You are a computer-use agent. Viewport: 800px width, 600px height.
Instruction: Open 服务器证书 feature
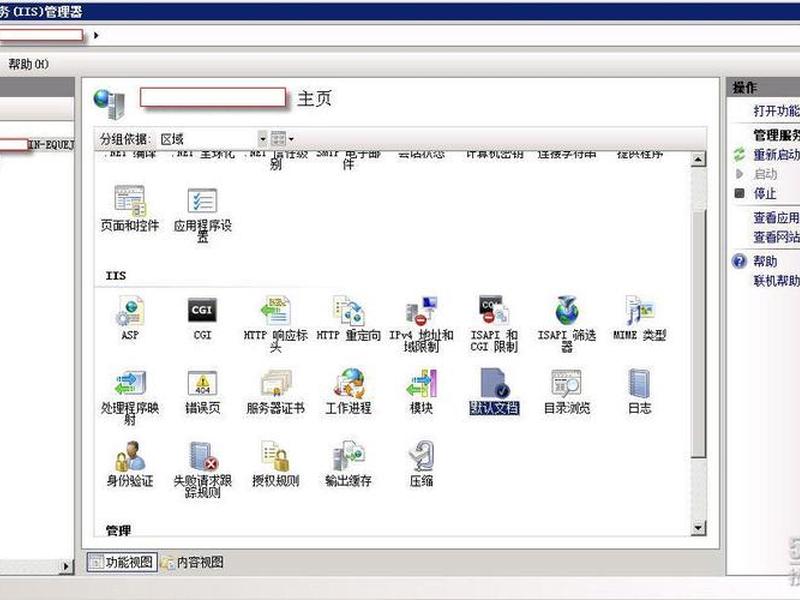click(x=276, y=392)
